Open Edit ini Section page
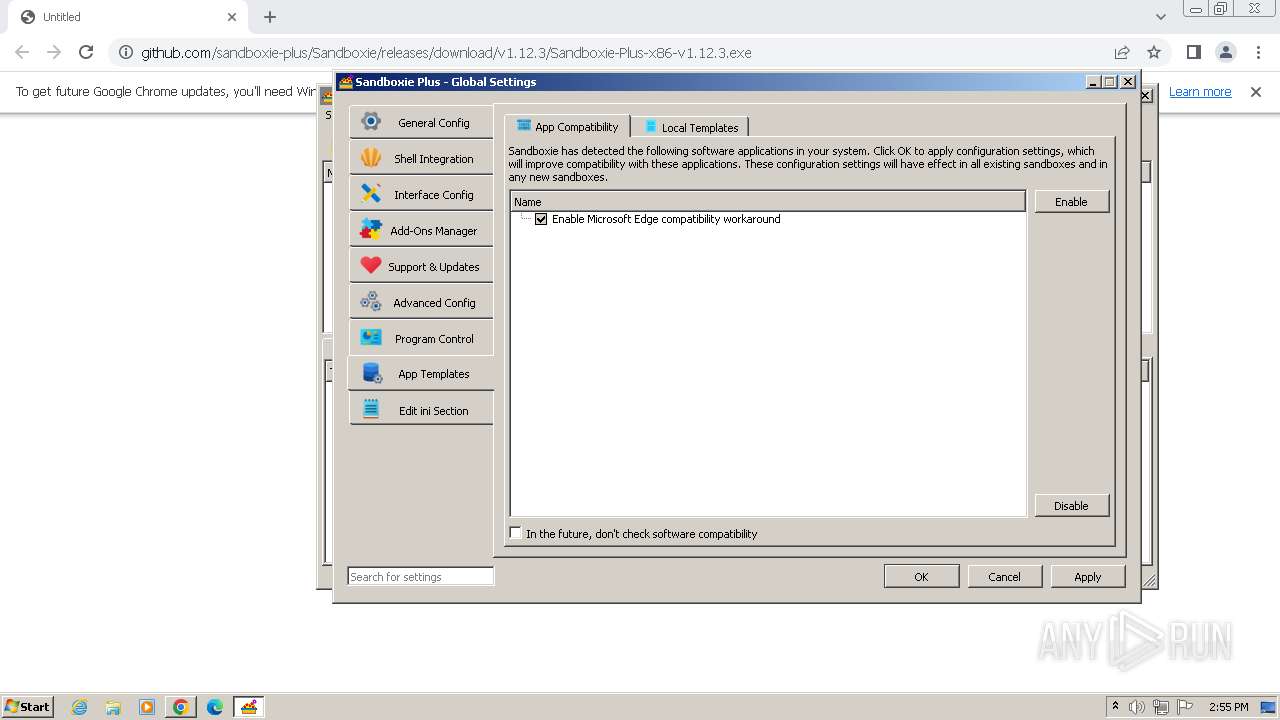 point(421,410)
